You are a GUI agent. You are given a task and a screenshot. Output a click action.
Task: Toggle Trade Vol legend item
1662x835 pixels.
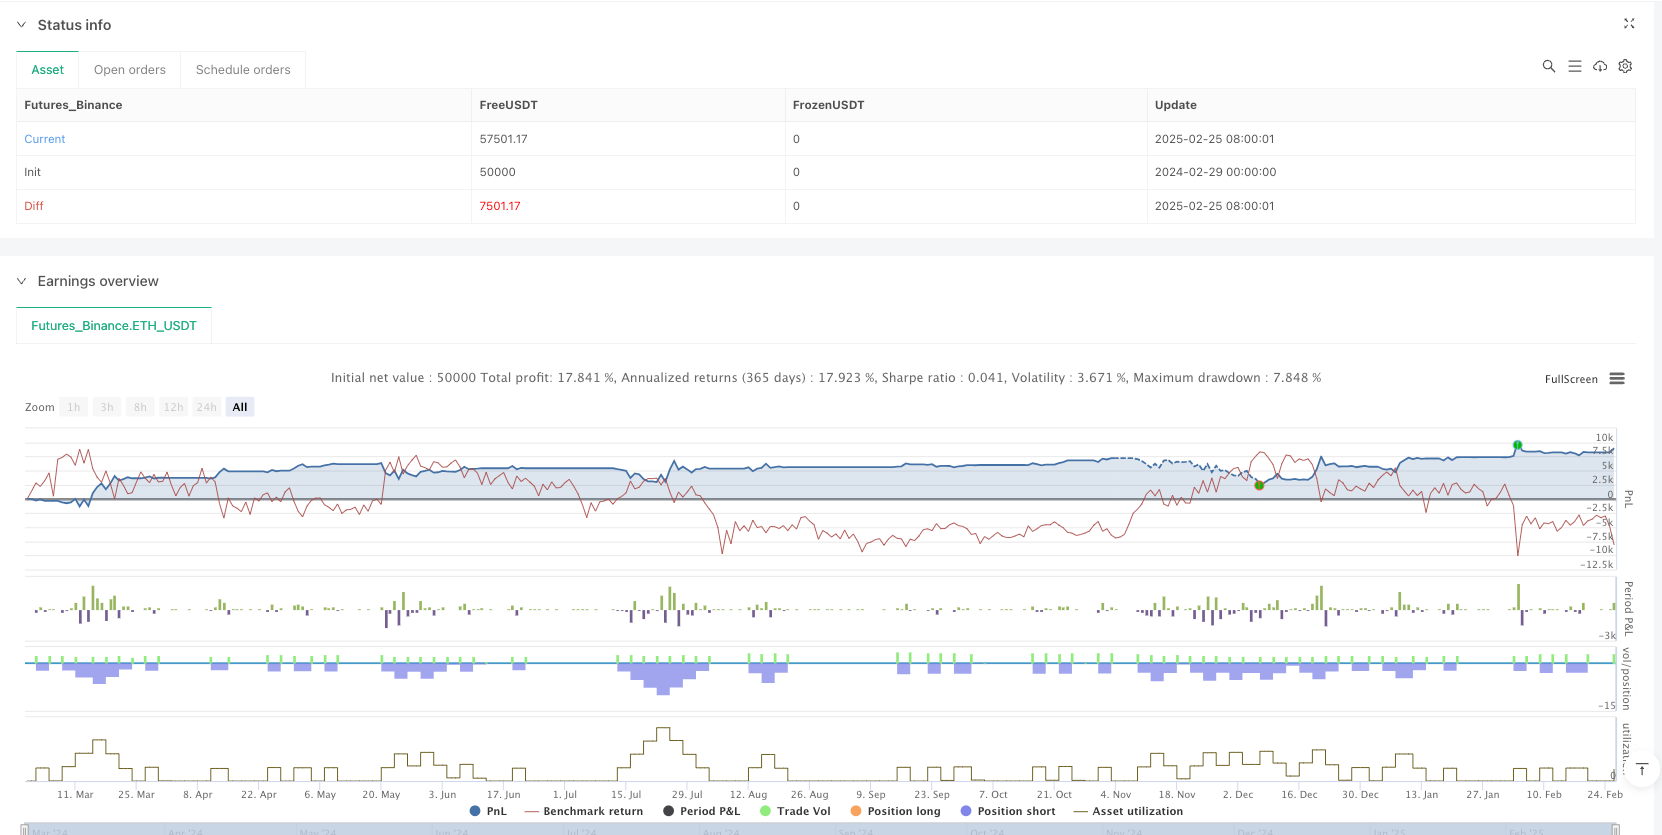[x=795, y=811]
